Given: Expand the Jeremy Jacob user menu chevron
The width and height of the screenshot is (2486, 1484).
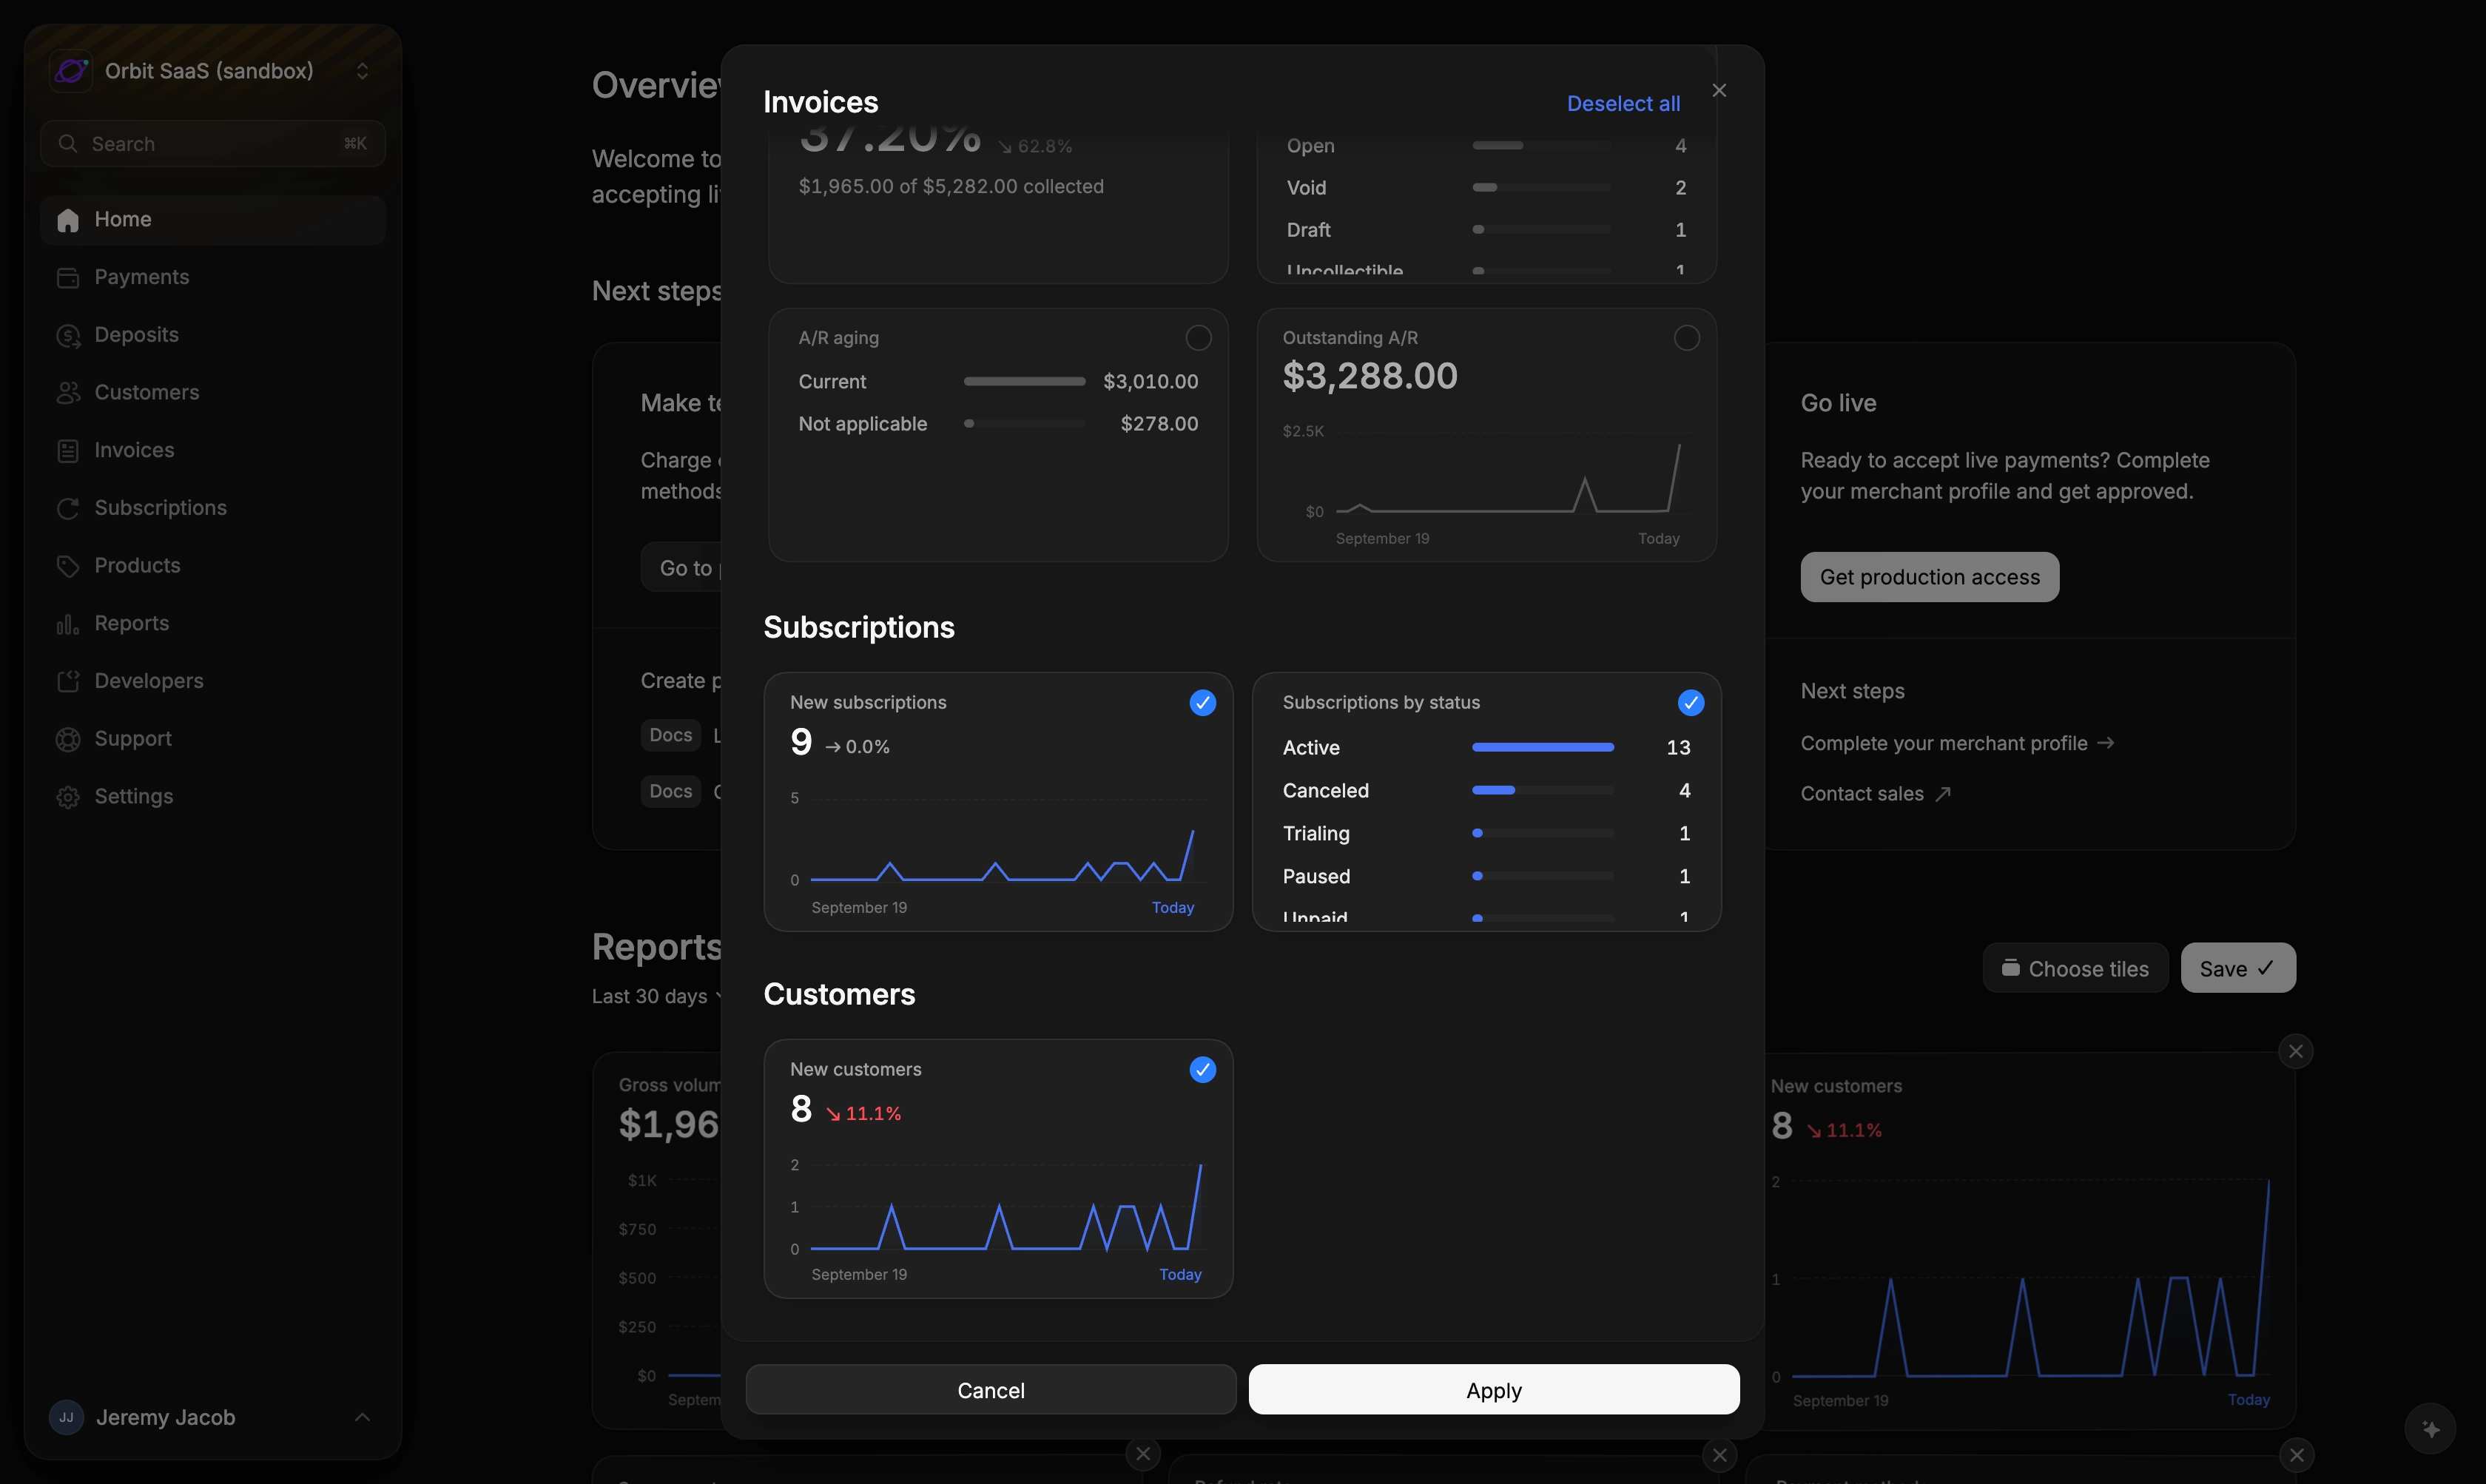Looking at the screenshot, I should point(362,1417).
